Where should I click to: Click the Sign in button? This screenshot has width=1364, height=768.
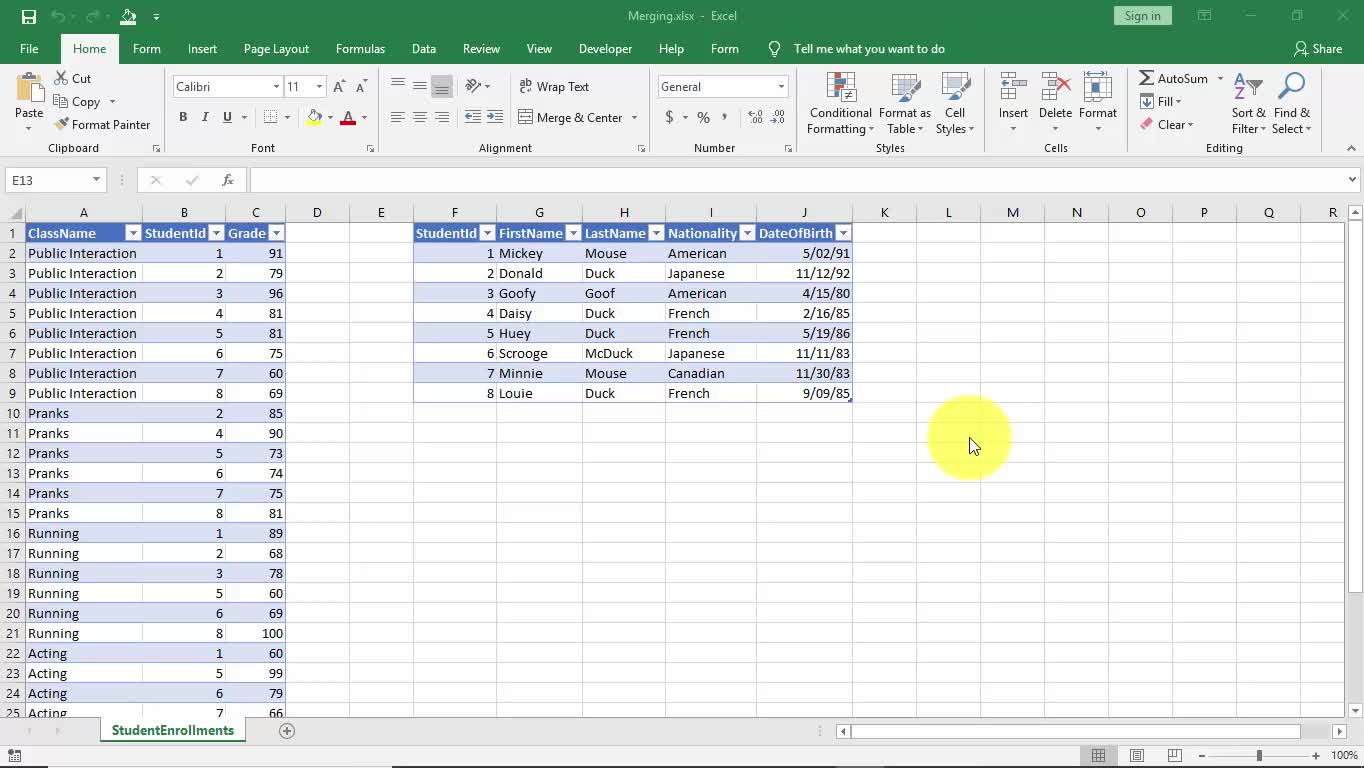coord(1142,16)
